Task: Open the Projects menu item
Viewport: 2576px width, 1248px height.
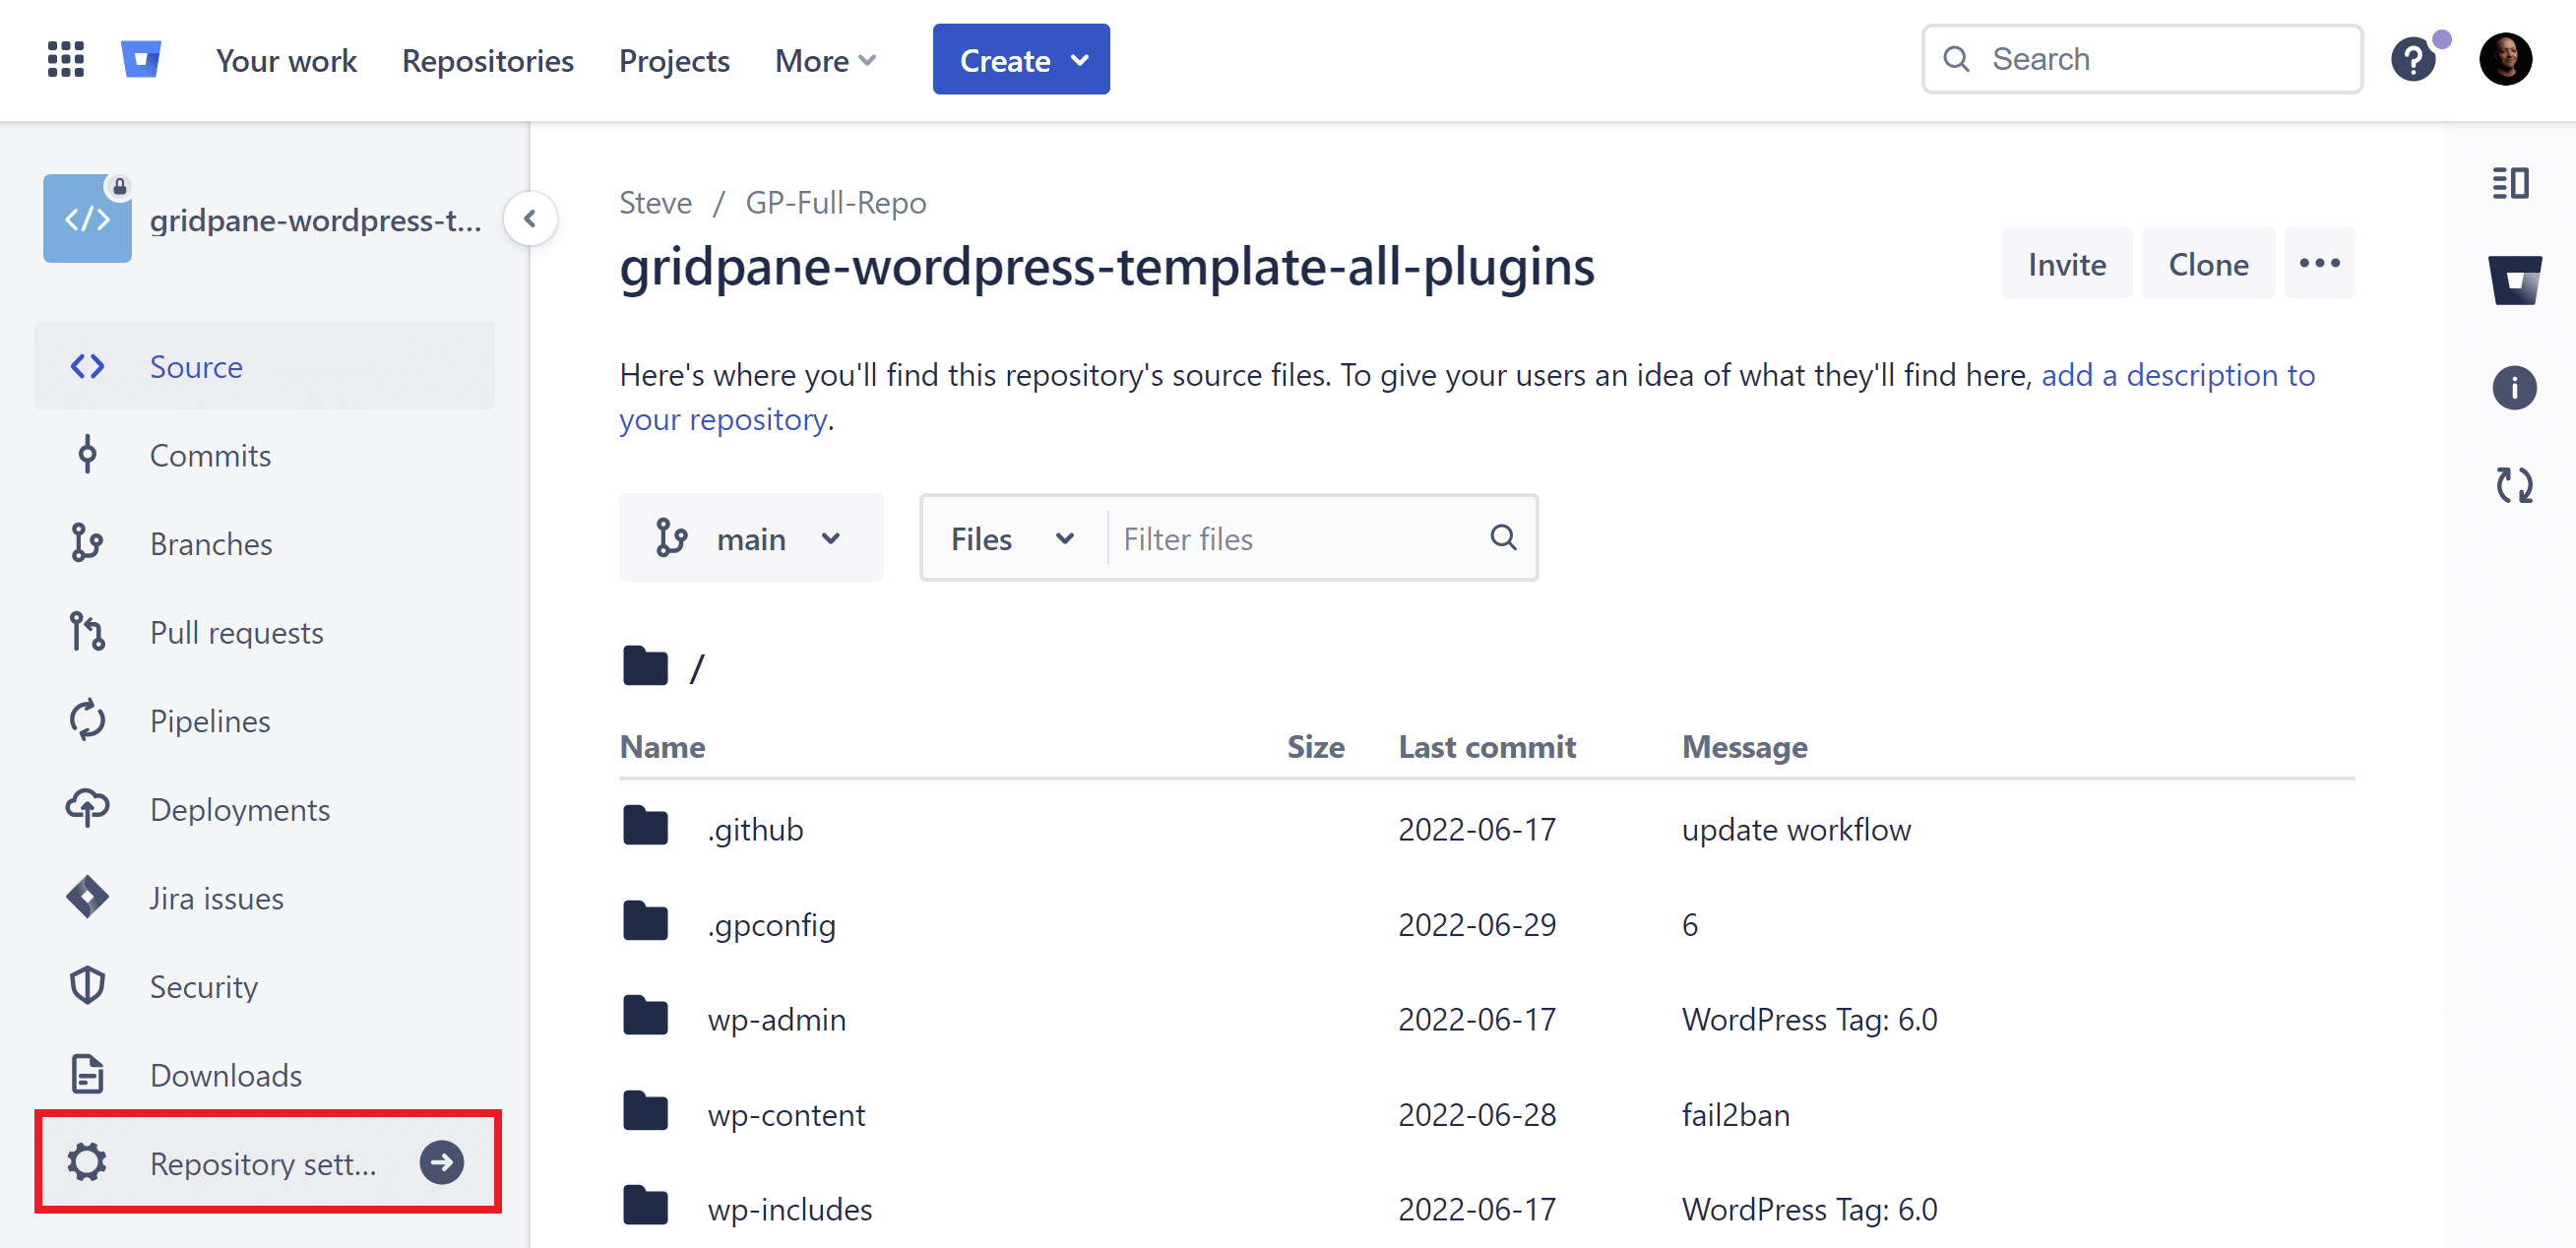Action: point(674,61)
